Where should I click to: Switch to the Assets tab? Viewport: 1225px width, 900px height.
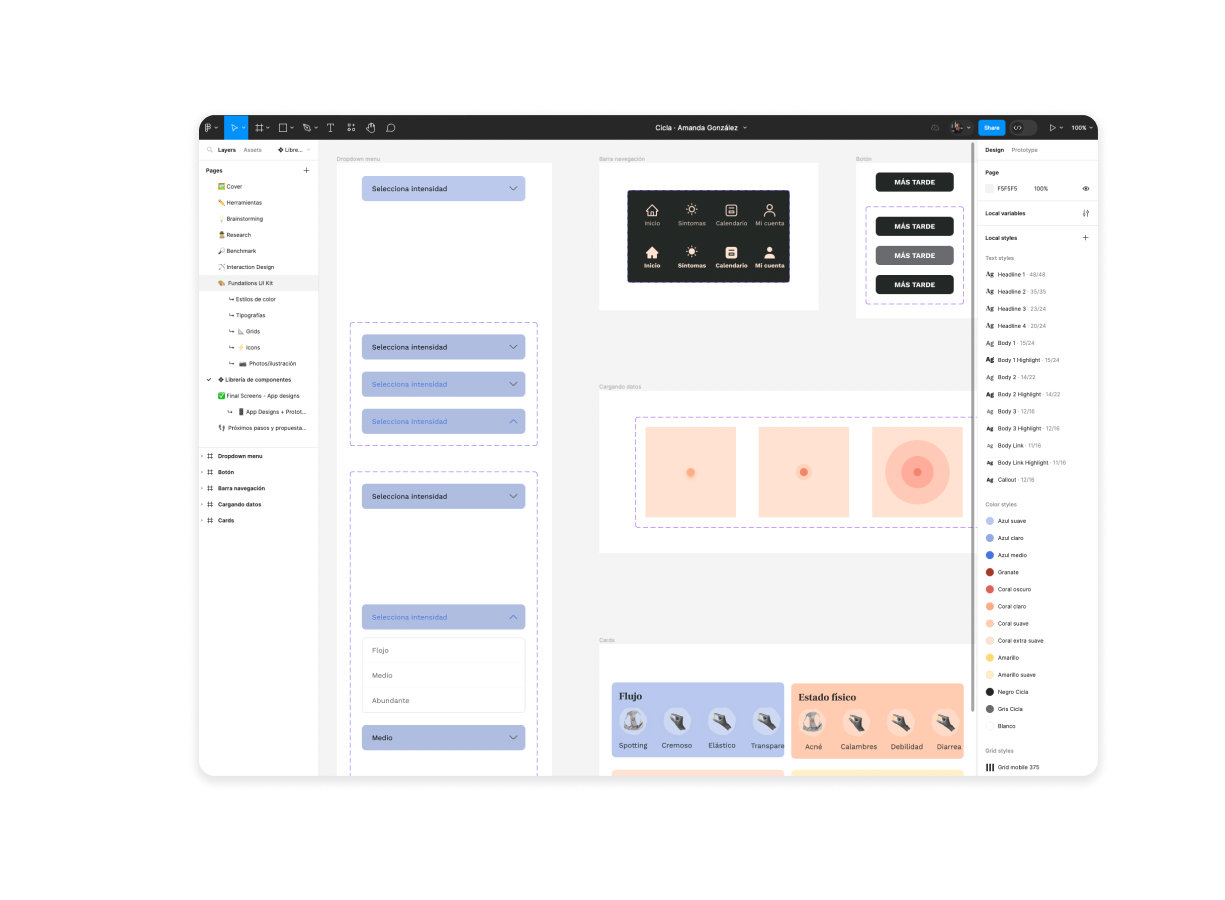(252, 150)
